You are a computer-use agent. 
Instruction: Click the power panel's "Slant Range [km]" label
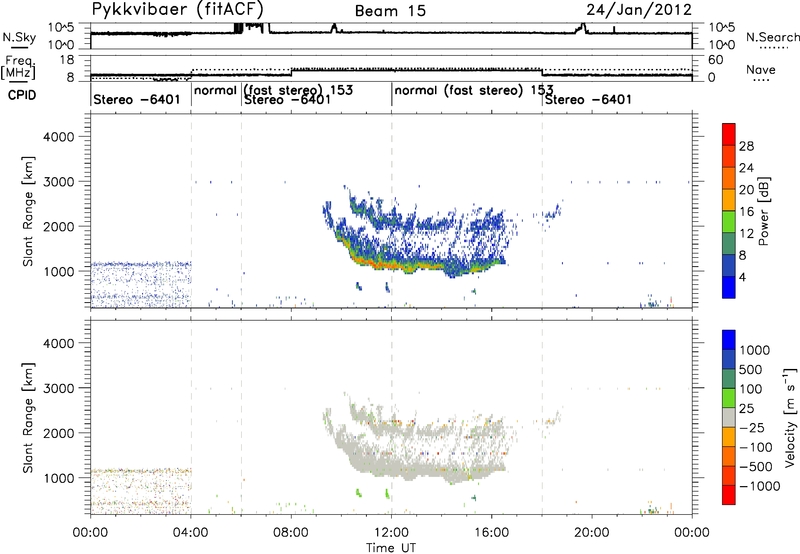click(28, 211)
